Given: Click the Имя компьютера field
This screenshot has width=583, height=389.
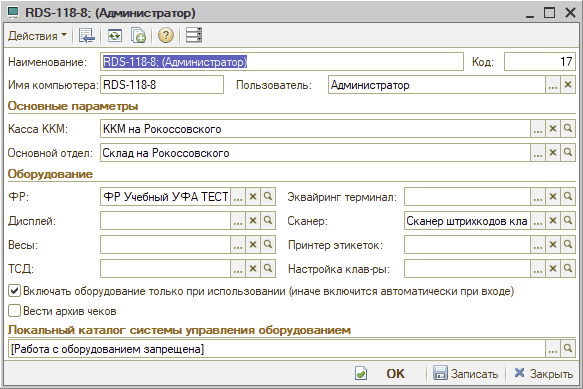Looking at the screenshot, I should 162,85.
